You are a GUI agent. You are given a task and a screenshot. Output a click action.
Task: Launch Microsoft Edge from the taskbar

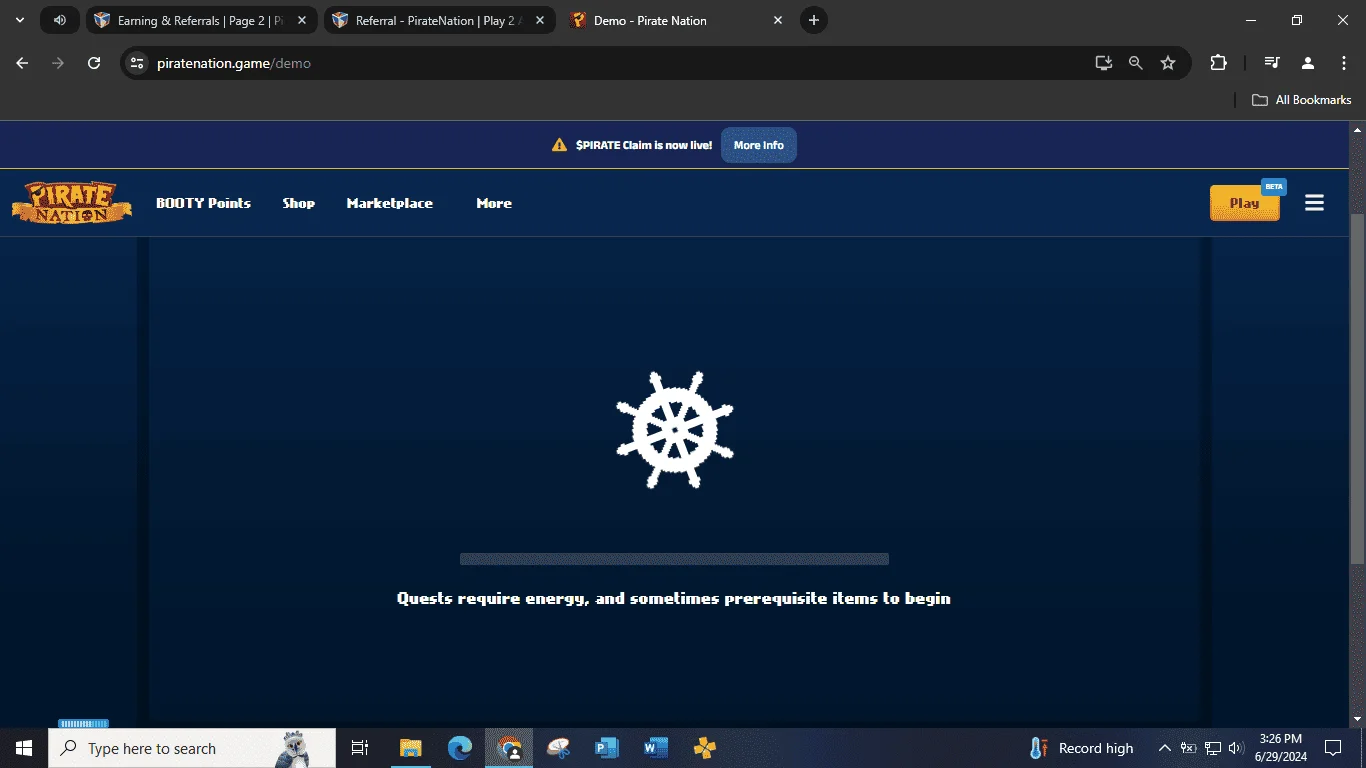[x=460, y=748]
